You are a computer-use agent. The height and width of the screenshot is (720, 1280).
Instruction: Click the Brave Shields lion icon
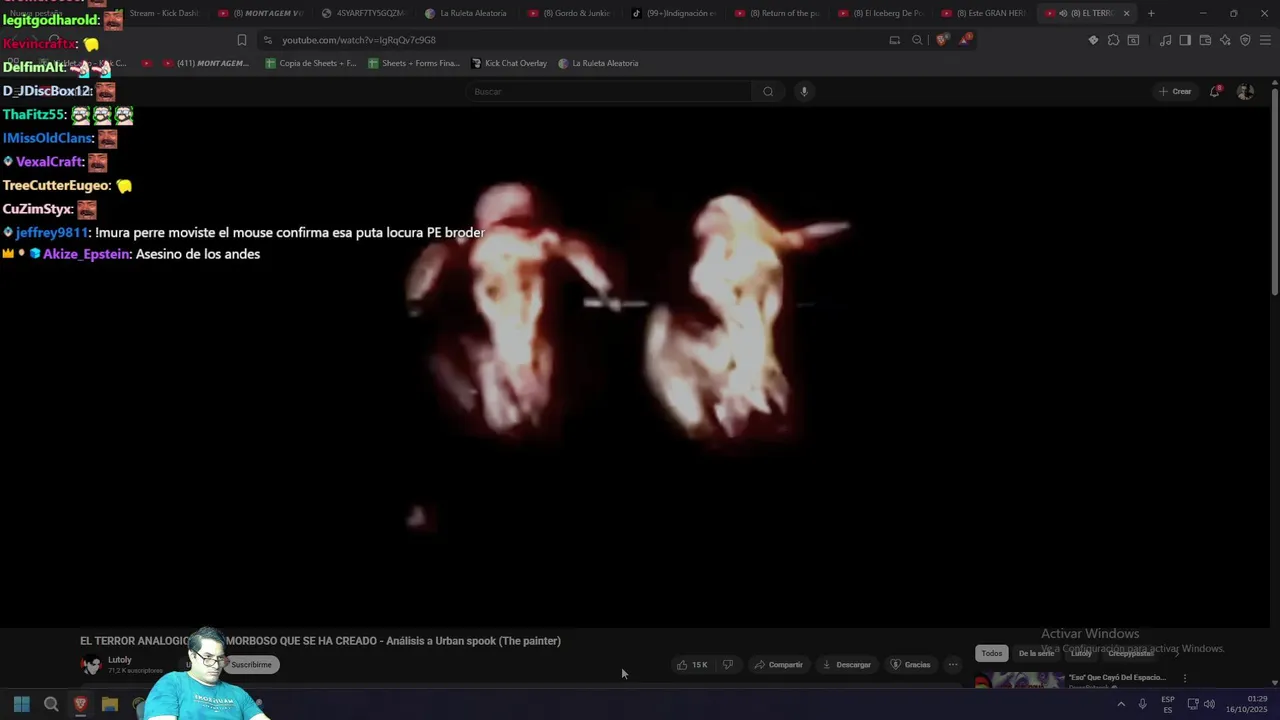(x=942, y=40)
